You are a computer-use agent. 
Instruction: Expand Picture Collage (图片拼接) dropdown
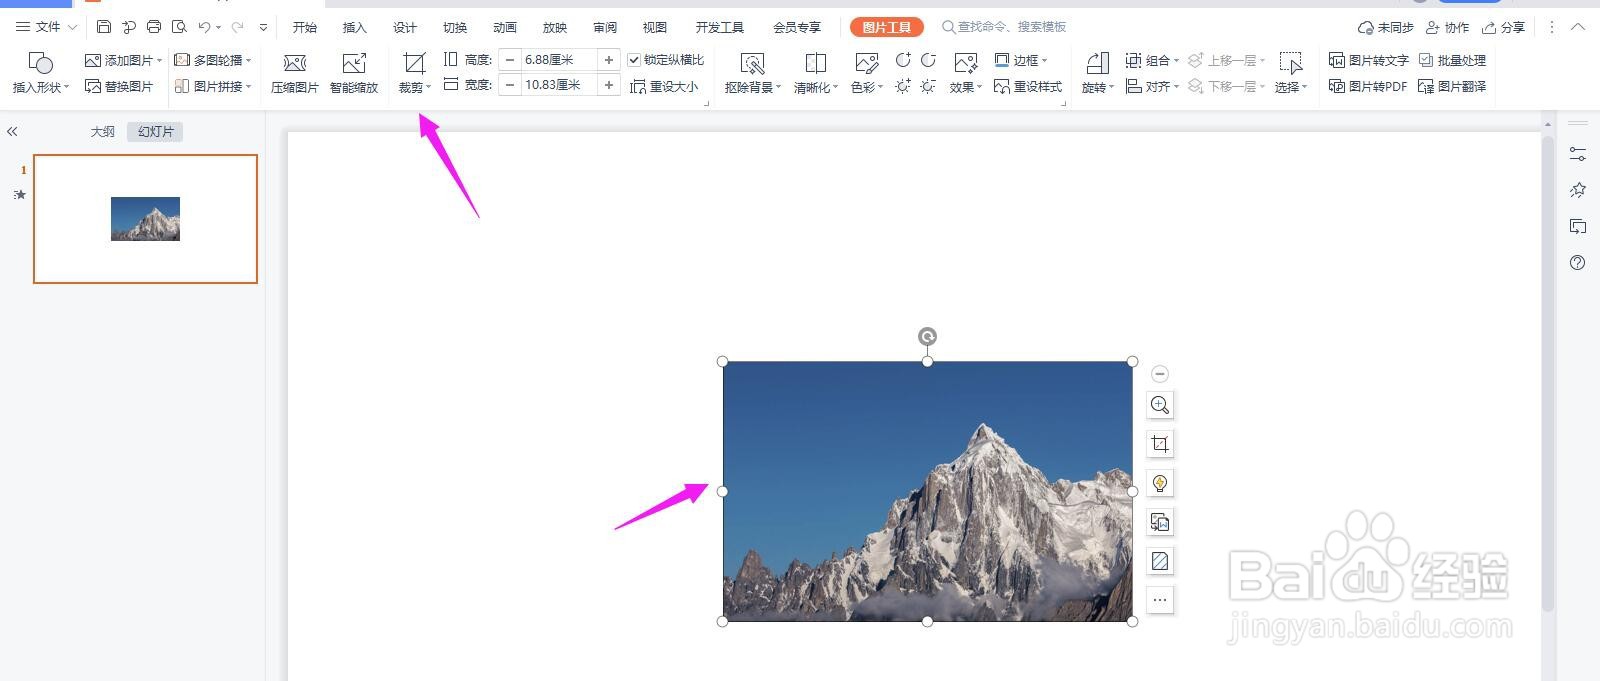(x=248, y=87)
